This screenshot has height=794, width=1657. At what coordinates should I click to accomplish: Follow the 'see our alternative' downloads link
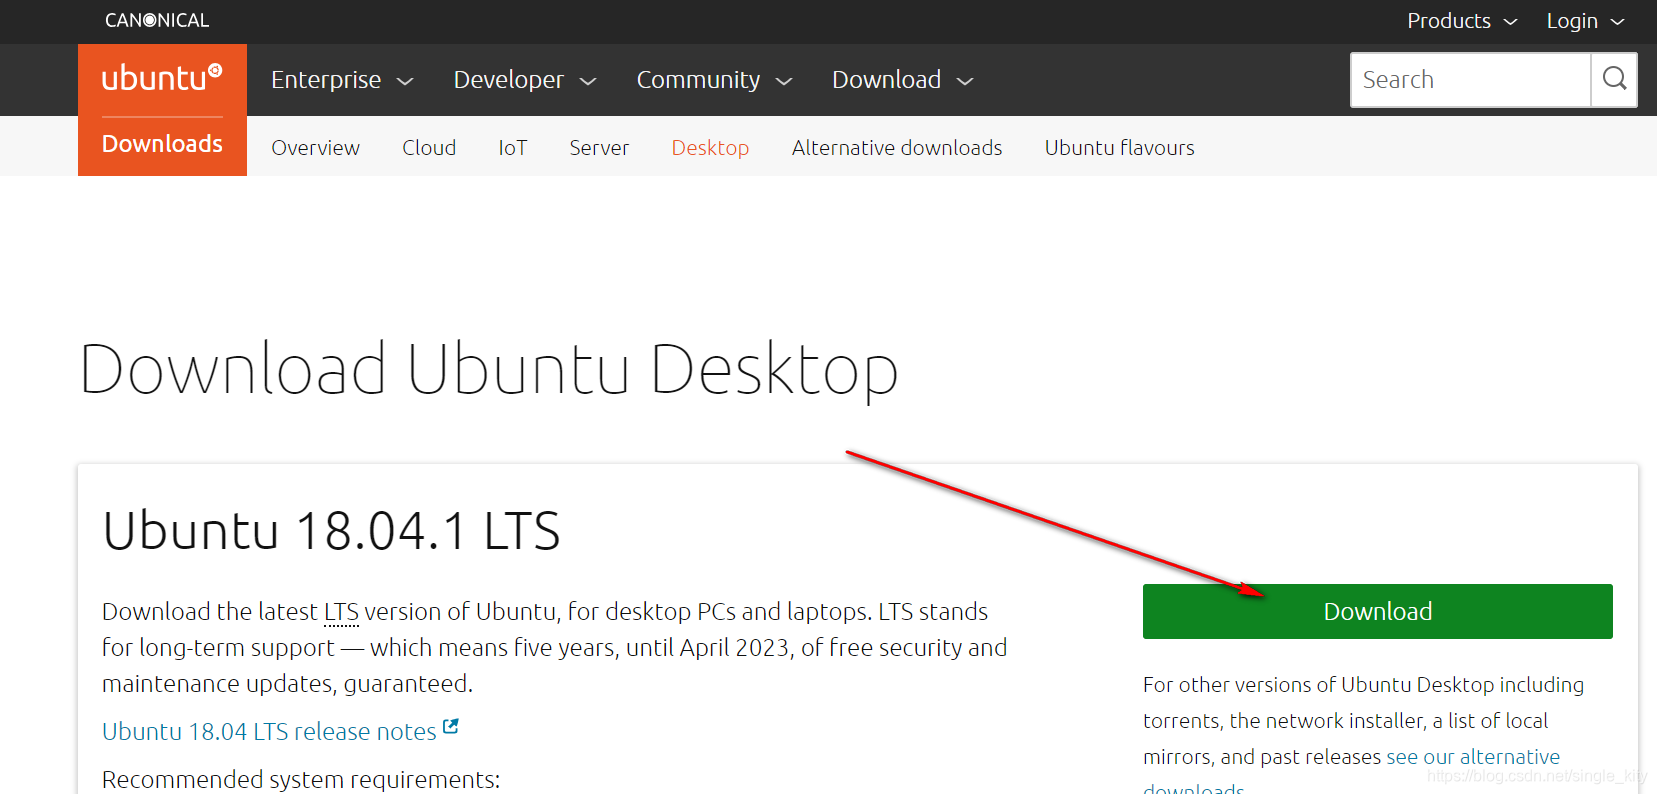pyautogui.click(x=1472, y=757)
